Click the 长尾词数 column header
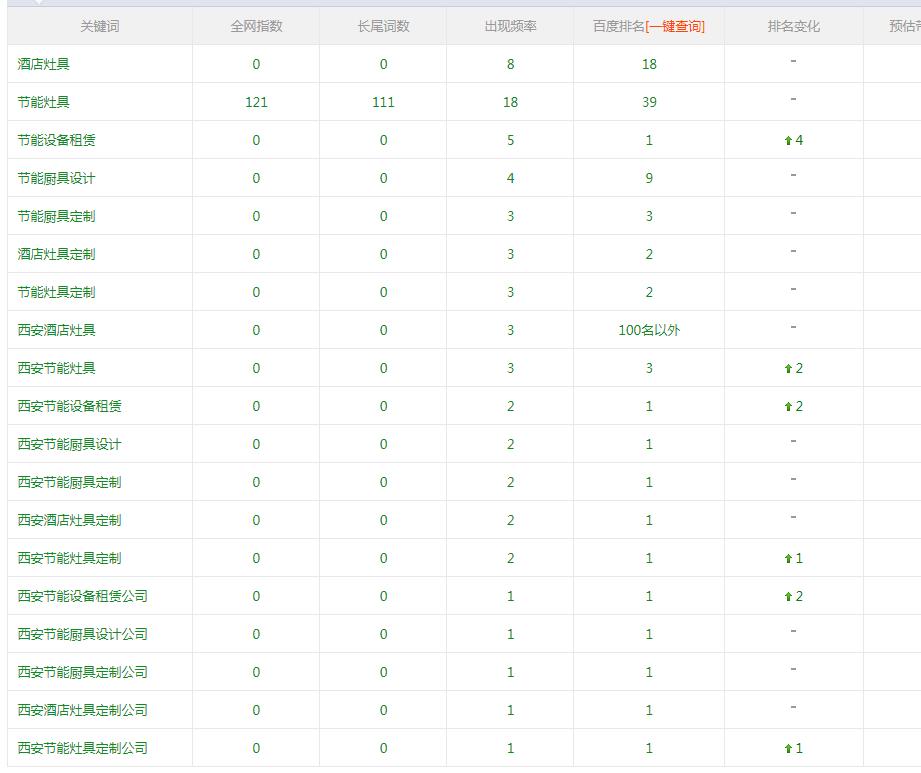This screenshot has width=921, height=773. point(383,26)
